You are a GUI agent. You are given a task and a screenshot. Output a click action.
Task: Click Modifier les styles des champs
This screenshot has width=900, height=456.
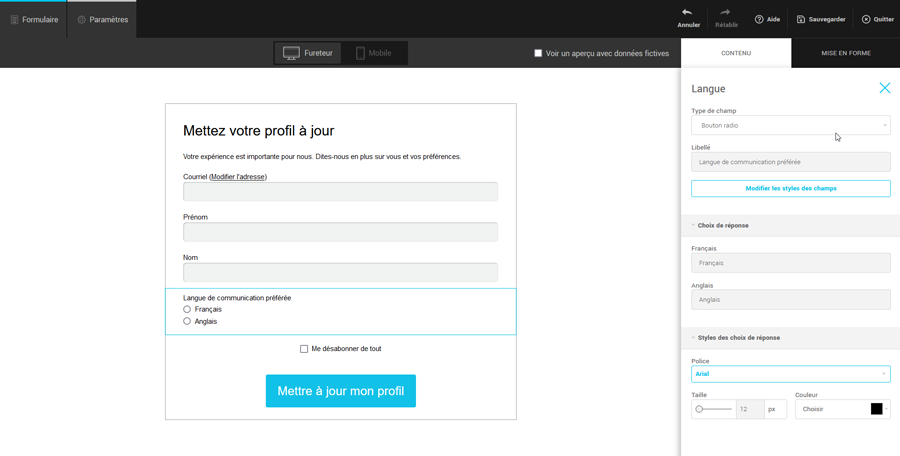point(790,188)
